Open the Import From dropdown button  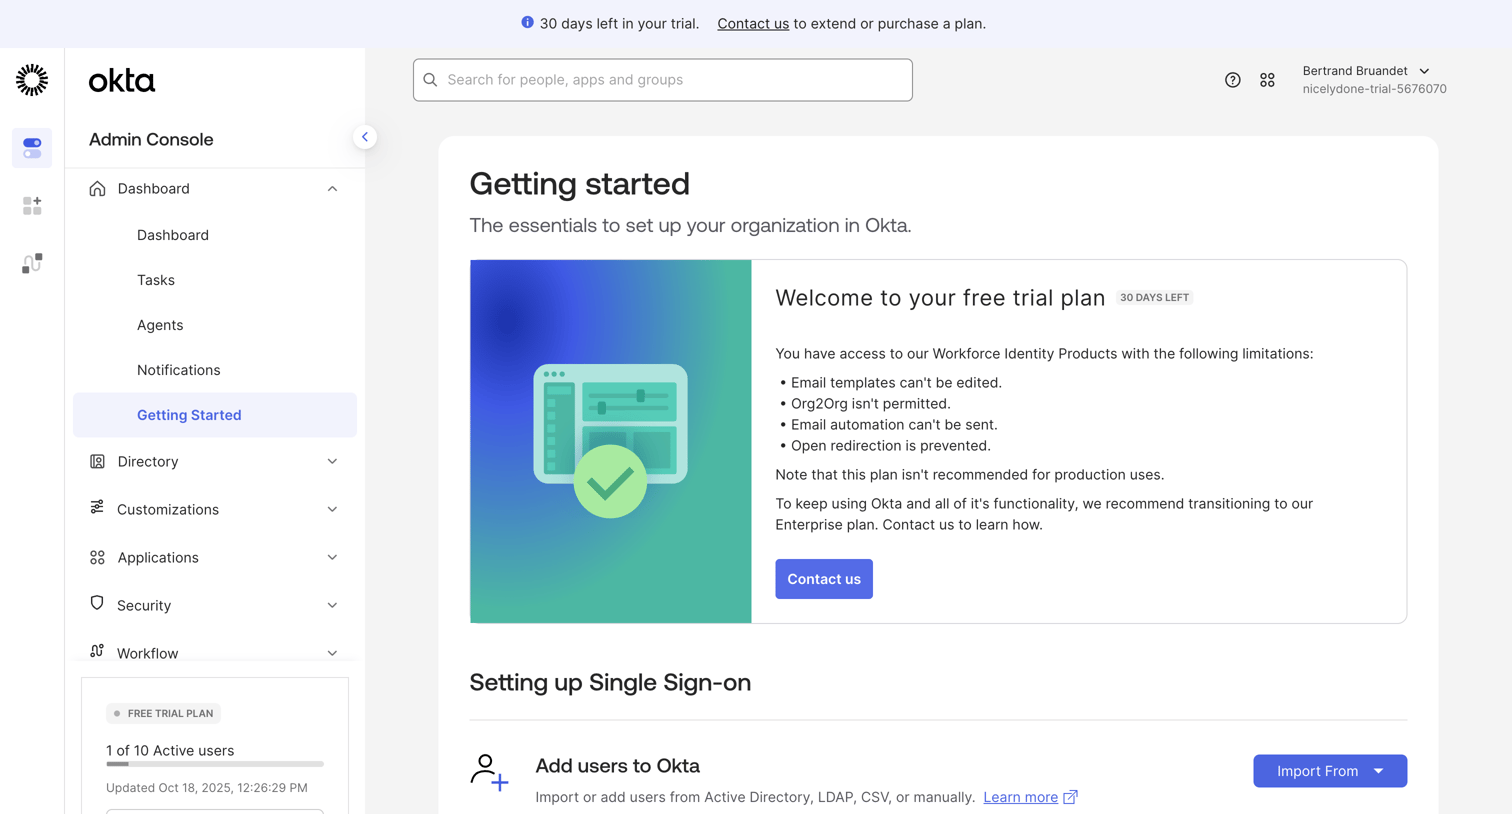(1330, 771)
